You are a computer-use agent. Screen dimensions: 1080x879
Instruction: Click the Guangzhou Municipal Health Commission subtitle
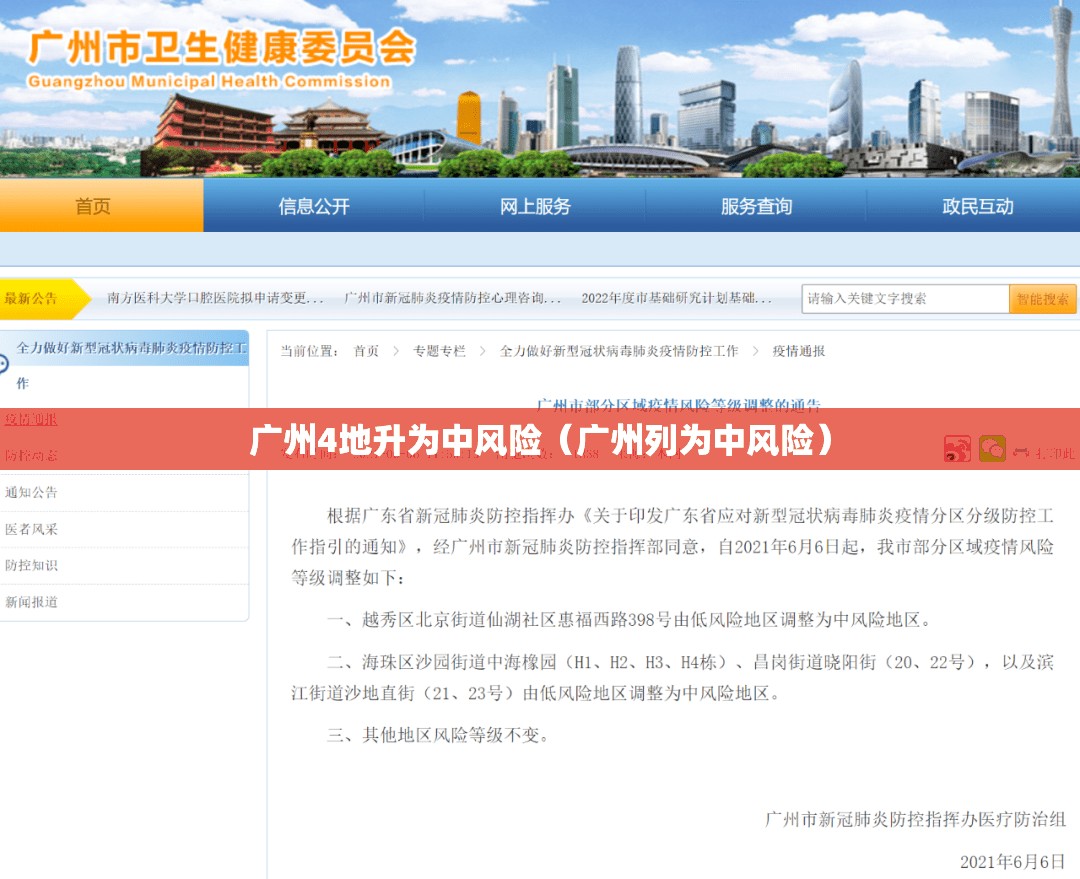pyautogui.click(x=209, y=81)
